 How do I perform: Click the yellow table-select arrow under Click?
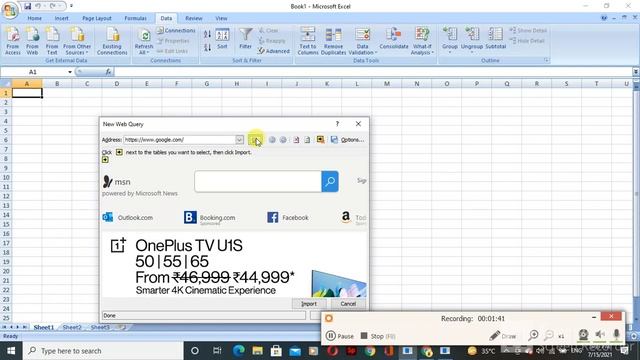click(105, 160)
